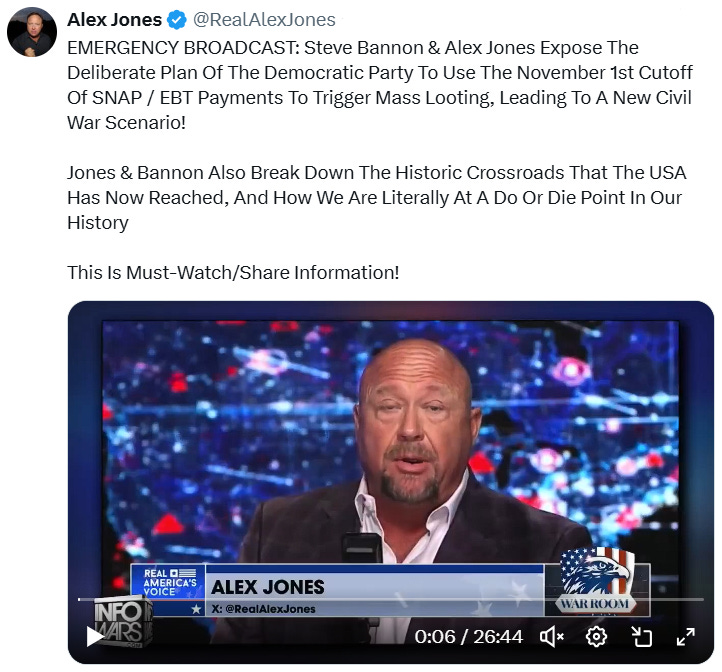Unmute the video using the speaker icon
Screen dimensions: 722x672
tap(552, 637)
